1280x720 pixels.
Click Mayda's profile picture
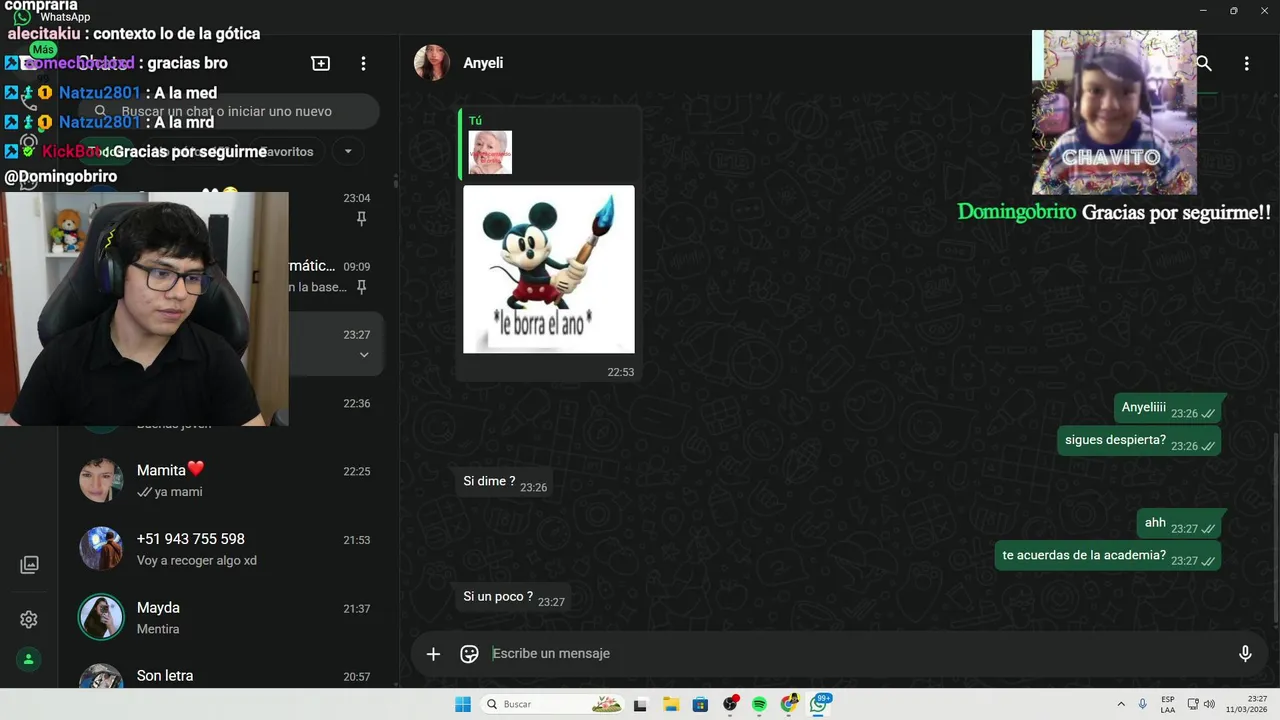[101, 618]
